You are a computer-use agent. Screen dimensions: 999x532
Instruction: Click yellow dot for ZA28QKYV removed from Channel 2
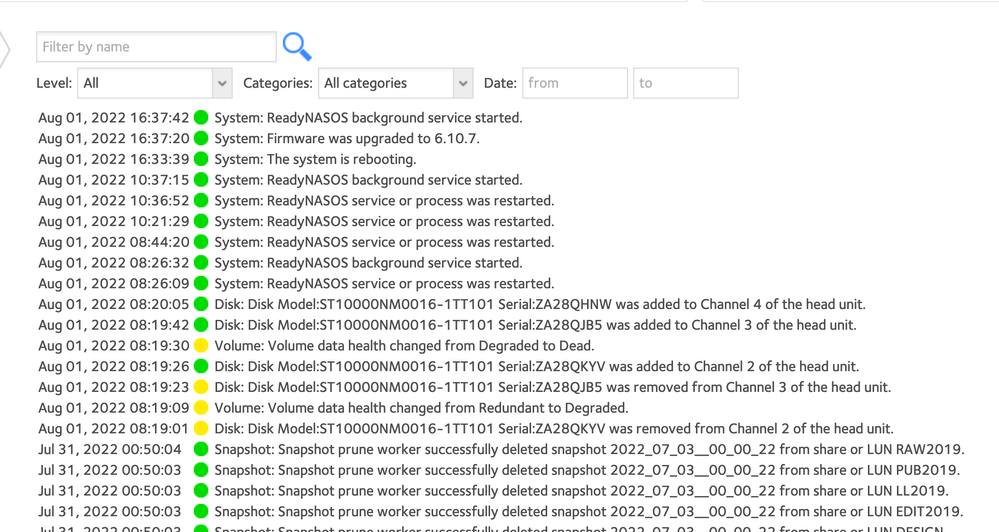201,429
